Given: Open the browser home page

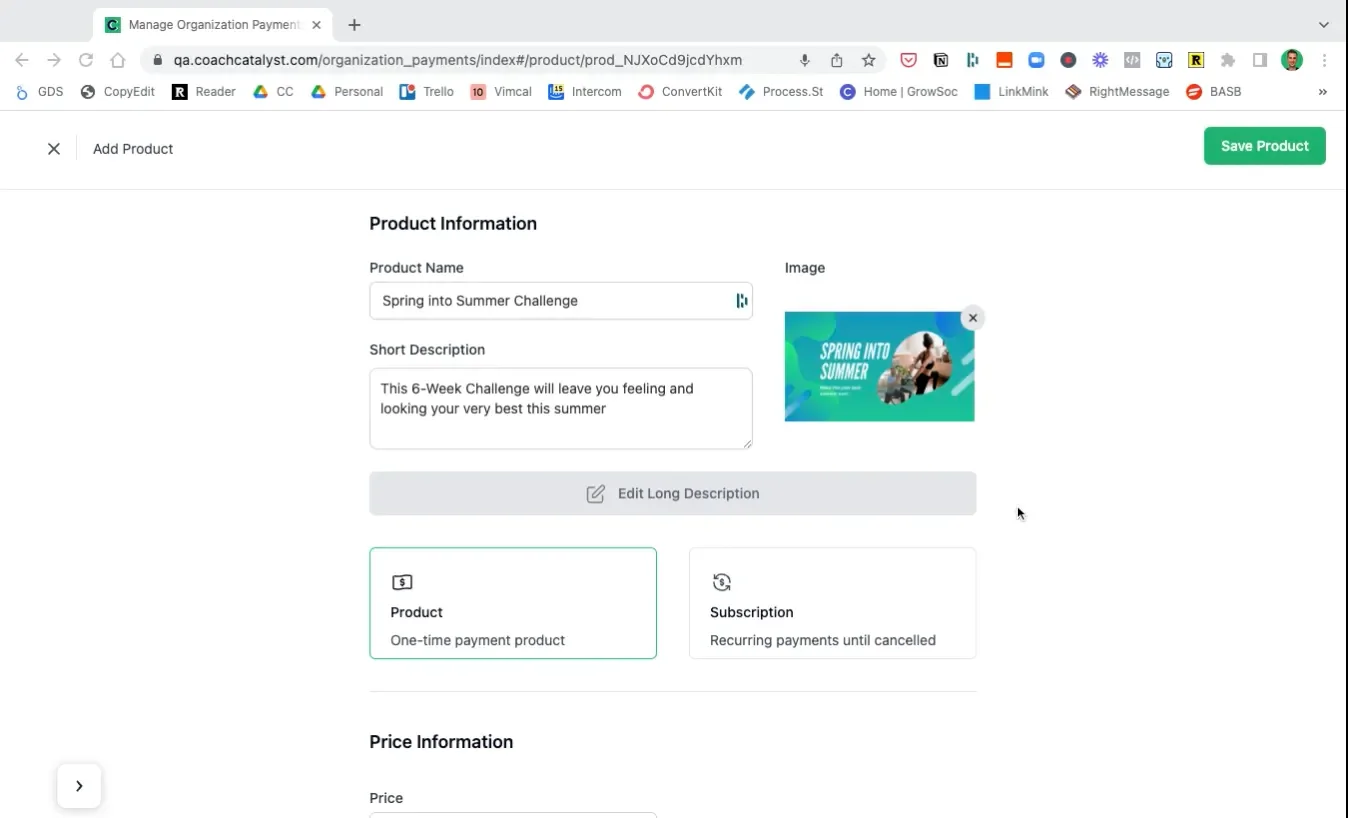Looking at the screenshot, I should [118, 60].
